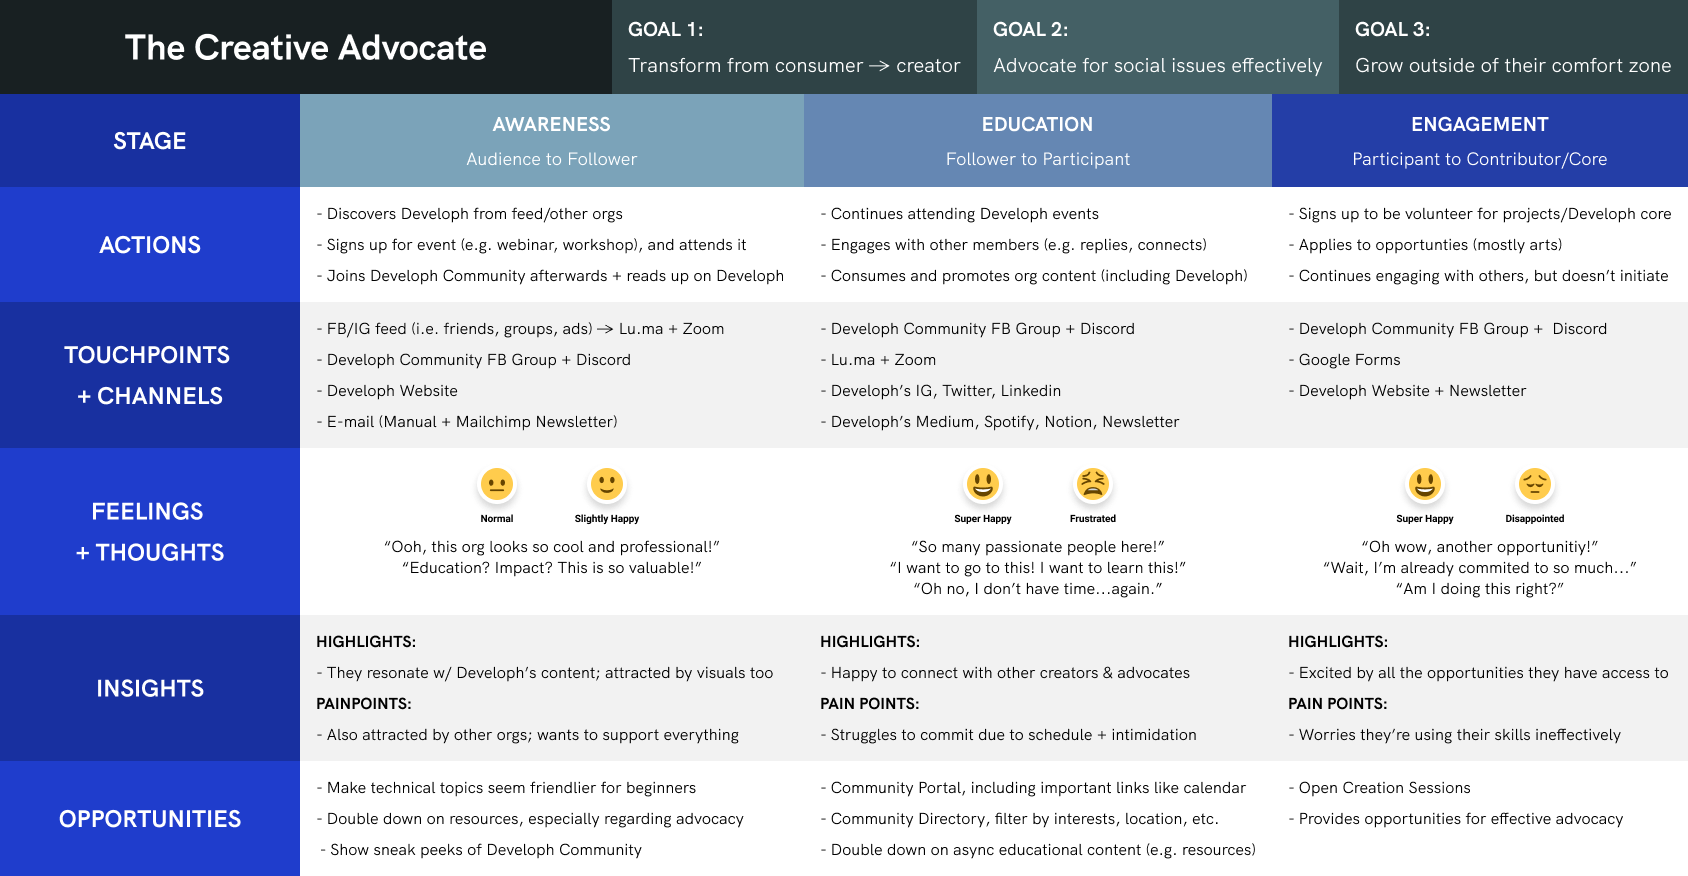Select the Super Happy emoji under Education
The height and width of the screenshot is (876, 1688).
983,485
